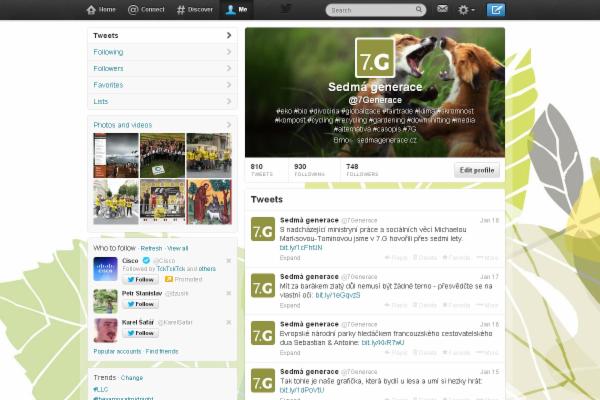
Task: Open the Discover tab
Action: point(195,10)
